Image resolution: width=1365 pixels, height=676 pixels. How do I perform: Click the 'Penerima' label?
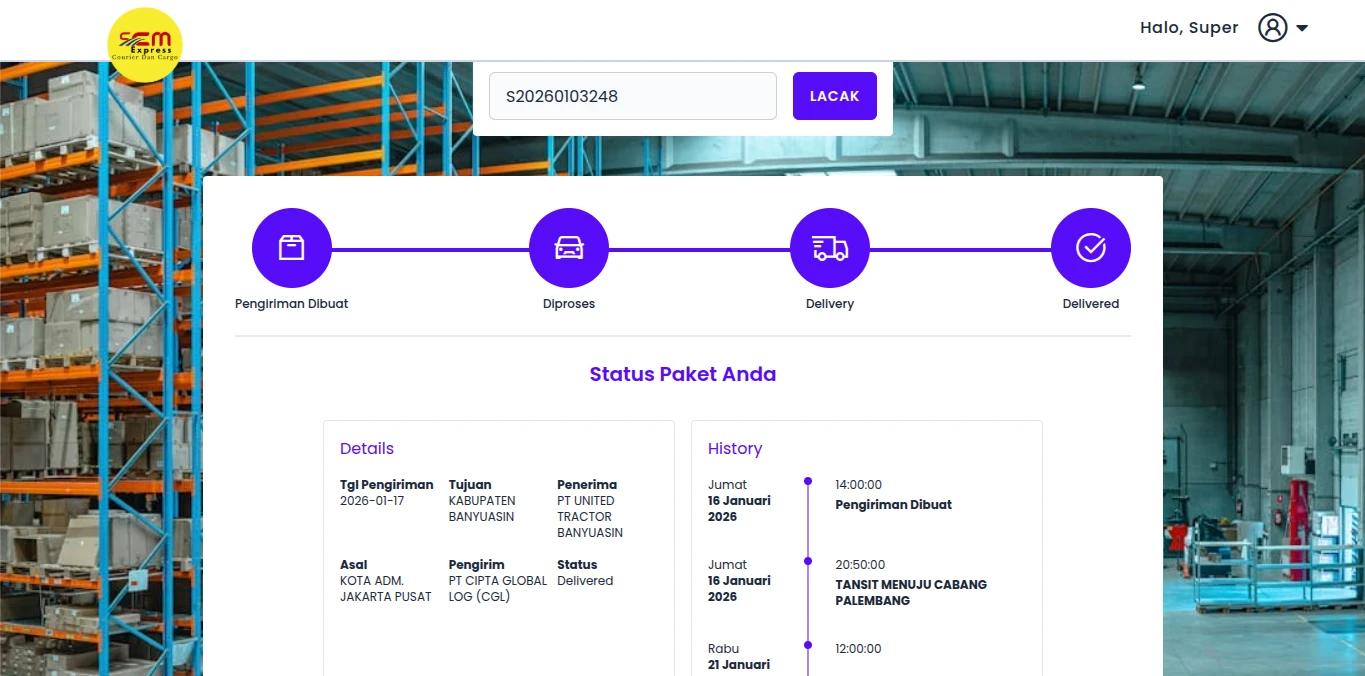(587, 485)
